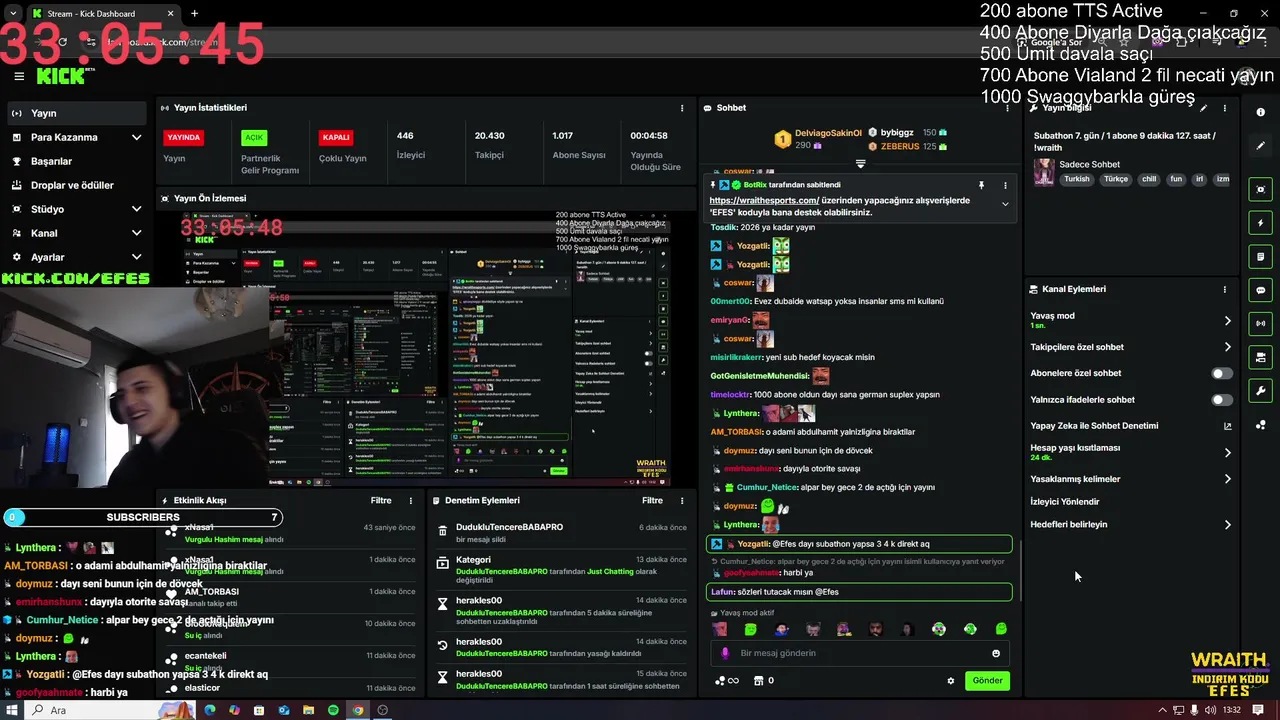Image resolution: width=1280 pixels, height=720 pixels.
Task: Open the Yavaş mod options arrow
Action: click(1228, 321)
